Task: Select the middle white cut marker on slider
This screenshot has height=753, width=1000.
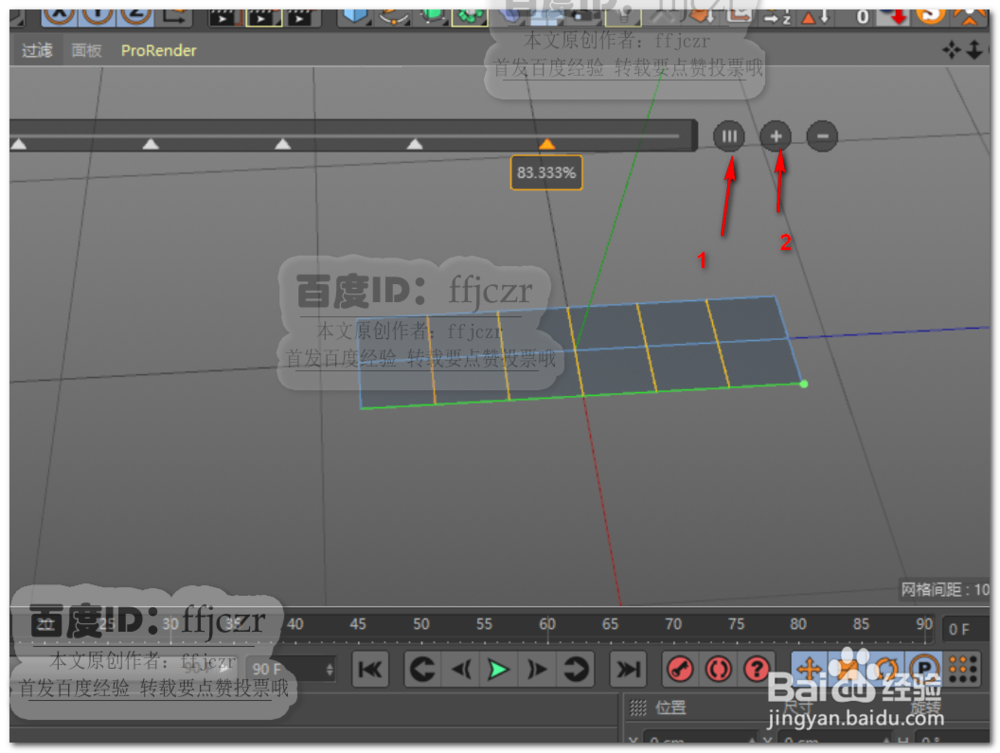Action: [283, 144]
